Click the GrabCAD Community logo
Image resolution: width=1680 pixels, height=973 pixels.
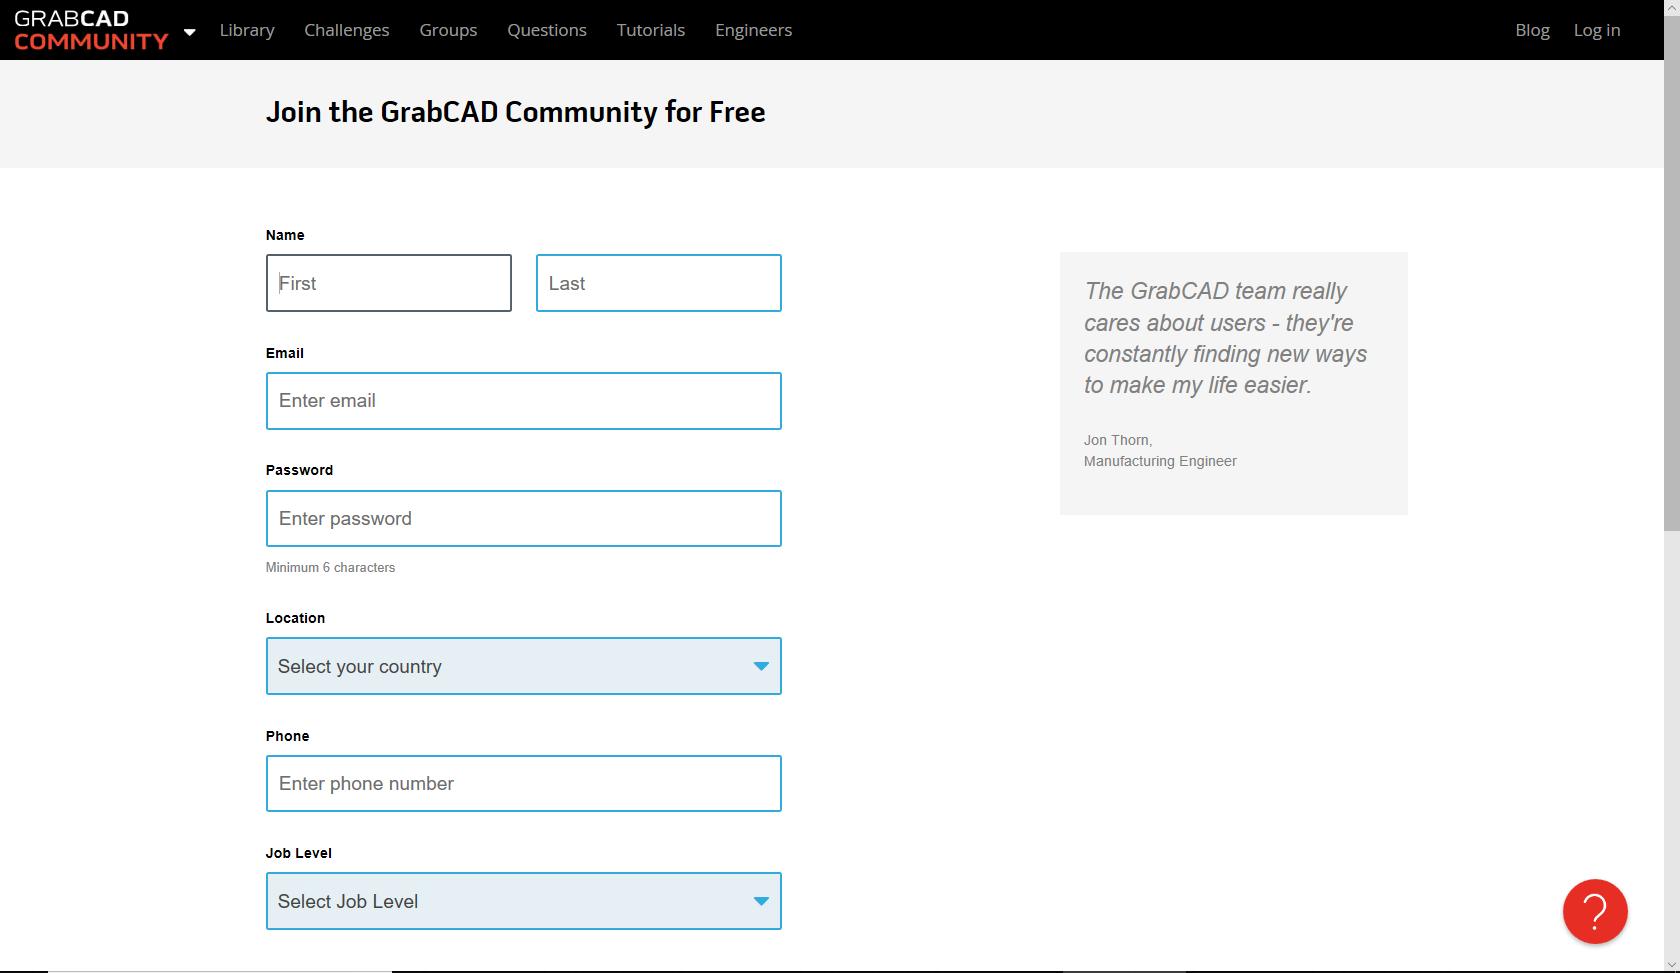pos(91,30)
